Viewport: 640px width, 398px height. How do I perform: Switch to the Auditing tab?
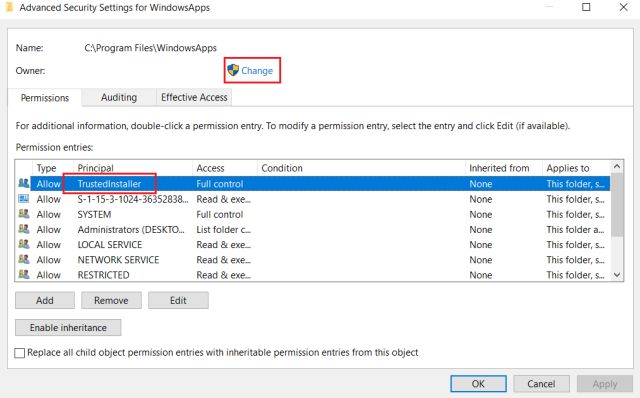(119, 97)
